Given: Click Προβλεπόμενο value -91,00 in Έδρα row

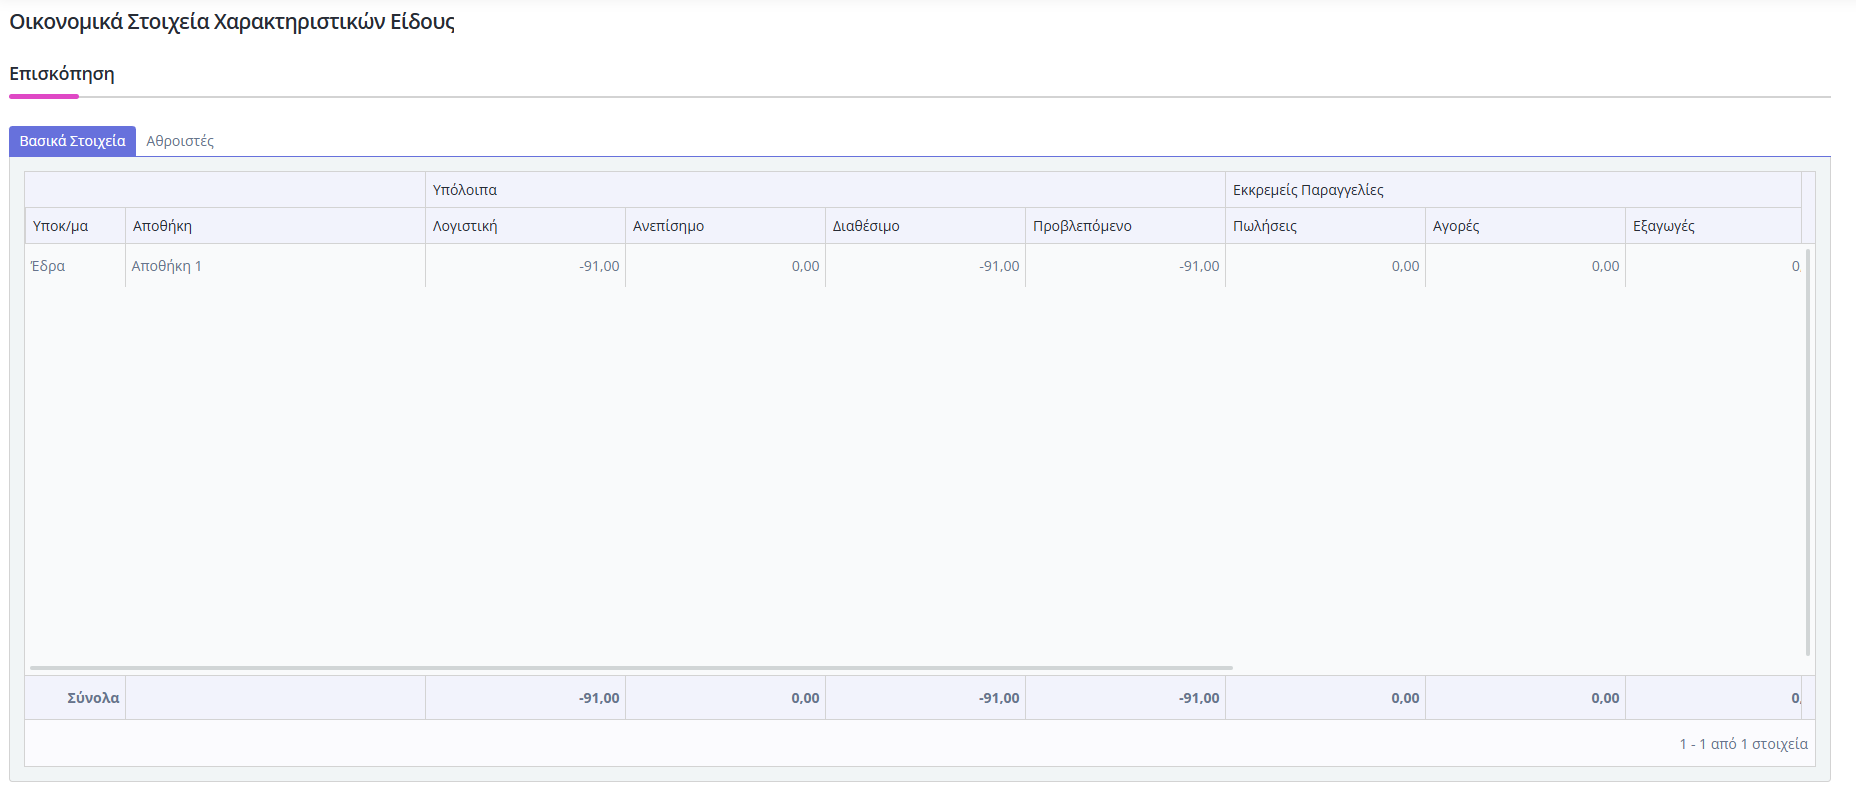Looking at the screenshot, I should pyautogui.click(x=1125, y=266).
